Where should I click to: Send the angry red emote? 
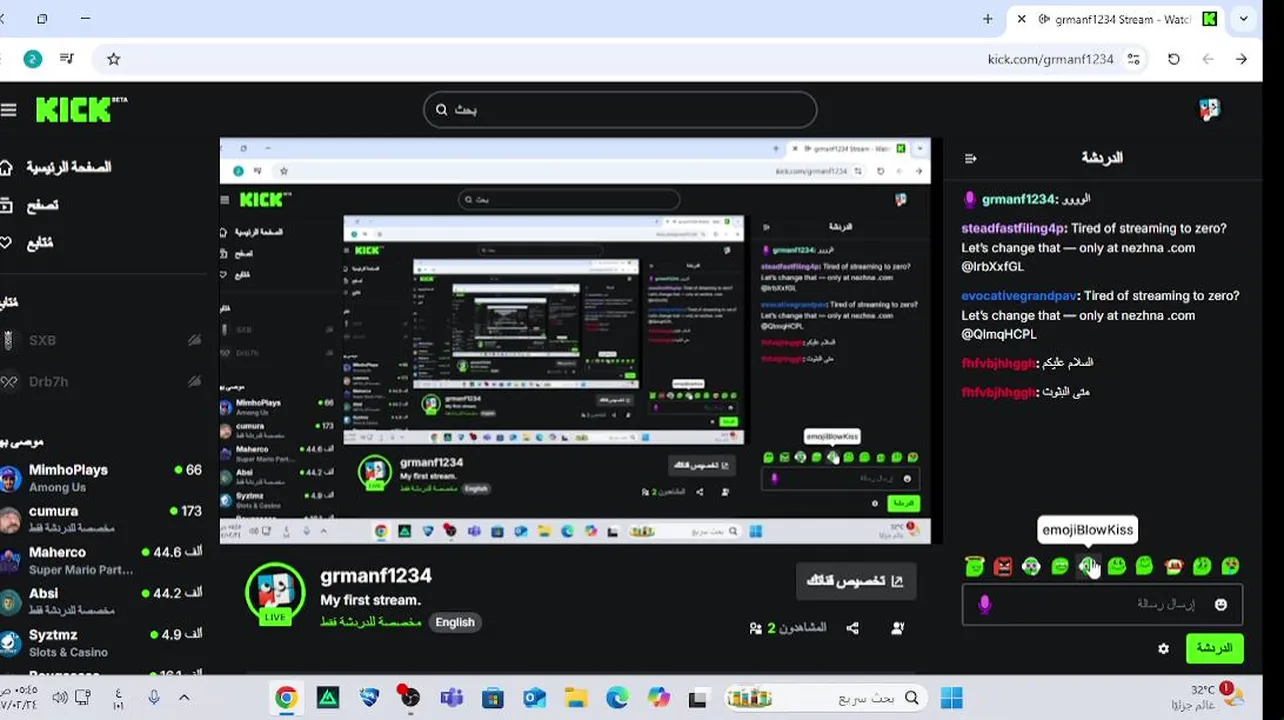(x=1003, y=567)
